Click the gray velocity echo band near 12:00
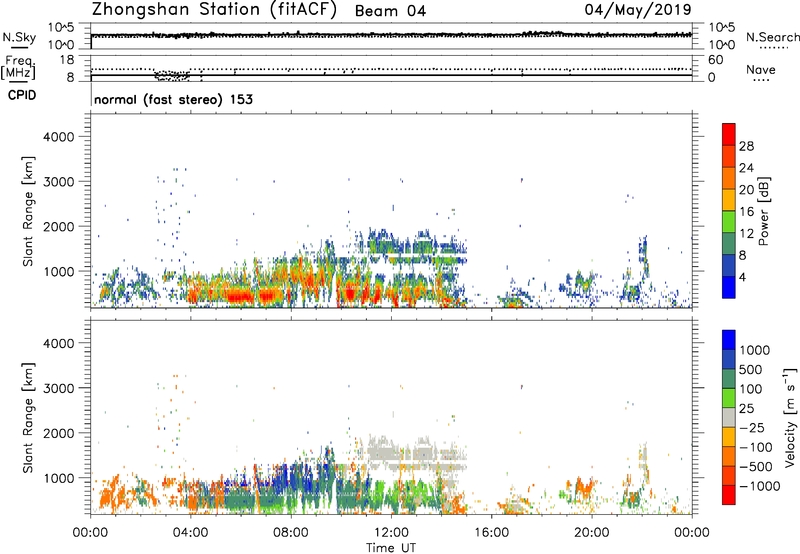Screen dimensions: 800x554 click(x=413, y=454)
